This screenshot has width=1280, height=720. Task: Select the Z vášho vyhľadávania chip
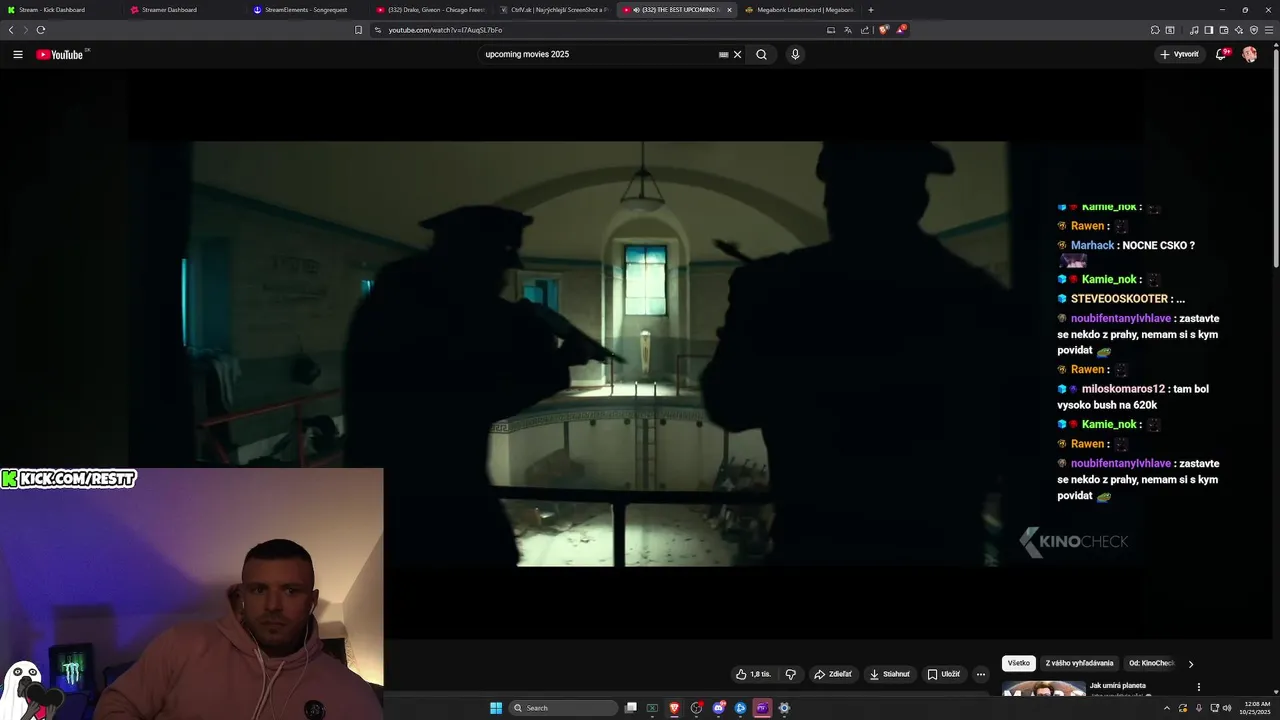coord(1079,663)
